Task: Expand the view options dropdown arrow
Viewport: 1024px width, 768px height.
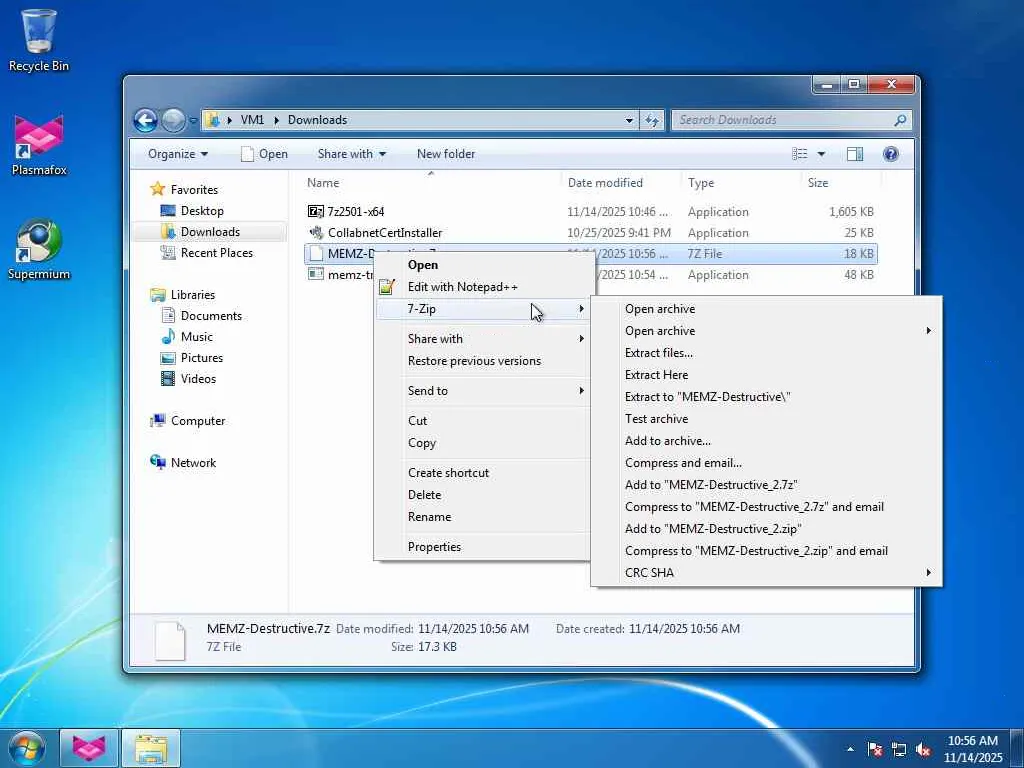Action: 821,154
